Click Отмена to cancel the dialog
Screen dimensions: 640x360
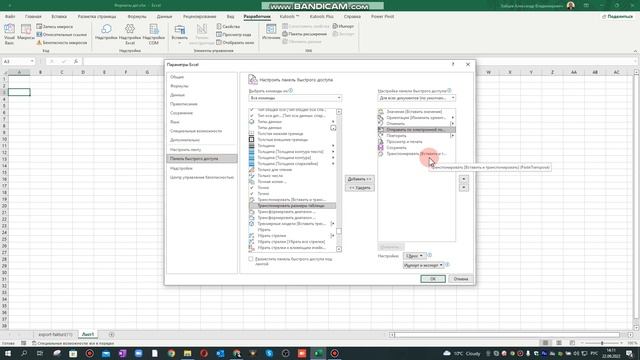pos(460,279)
